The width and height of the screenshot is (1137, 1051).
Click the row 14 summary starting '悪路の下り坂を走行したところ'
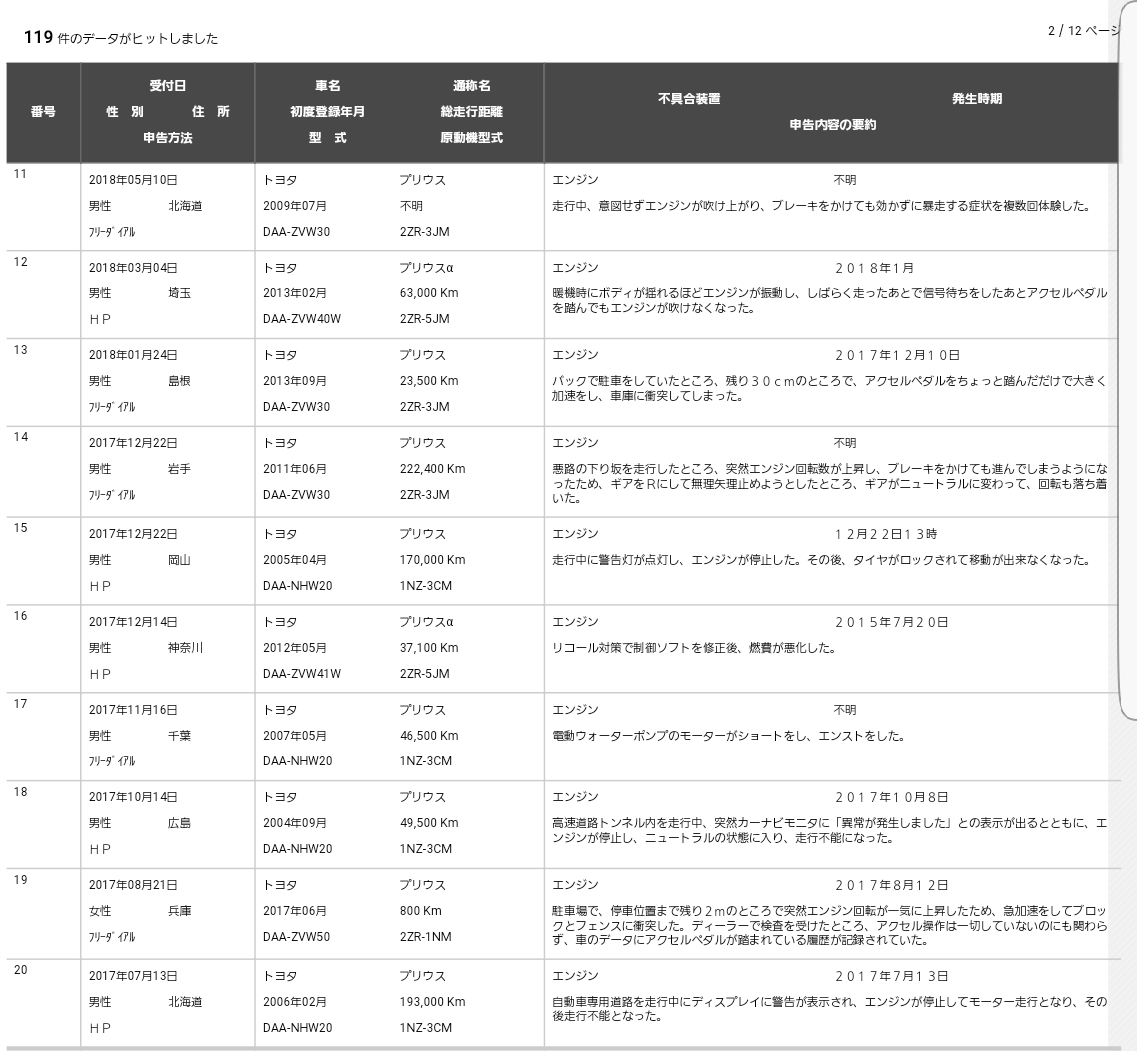pos(830,483)
